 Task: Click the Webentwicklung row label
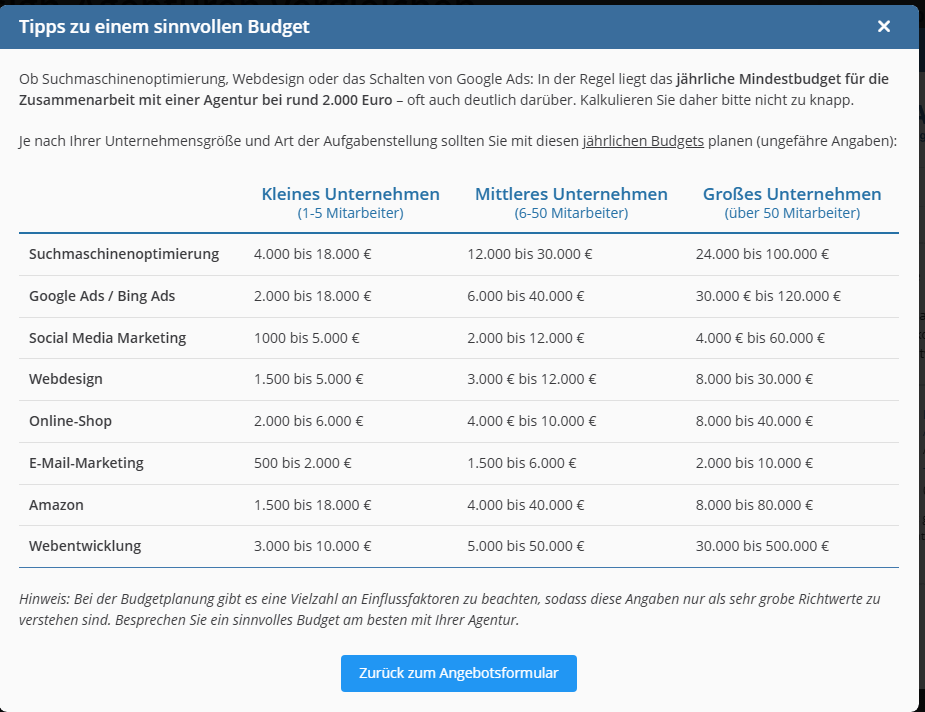pos(85,546)
